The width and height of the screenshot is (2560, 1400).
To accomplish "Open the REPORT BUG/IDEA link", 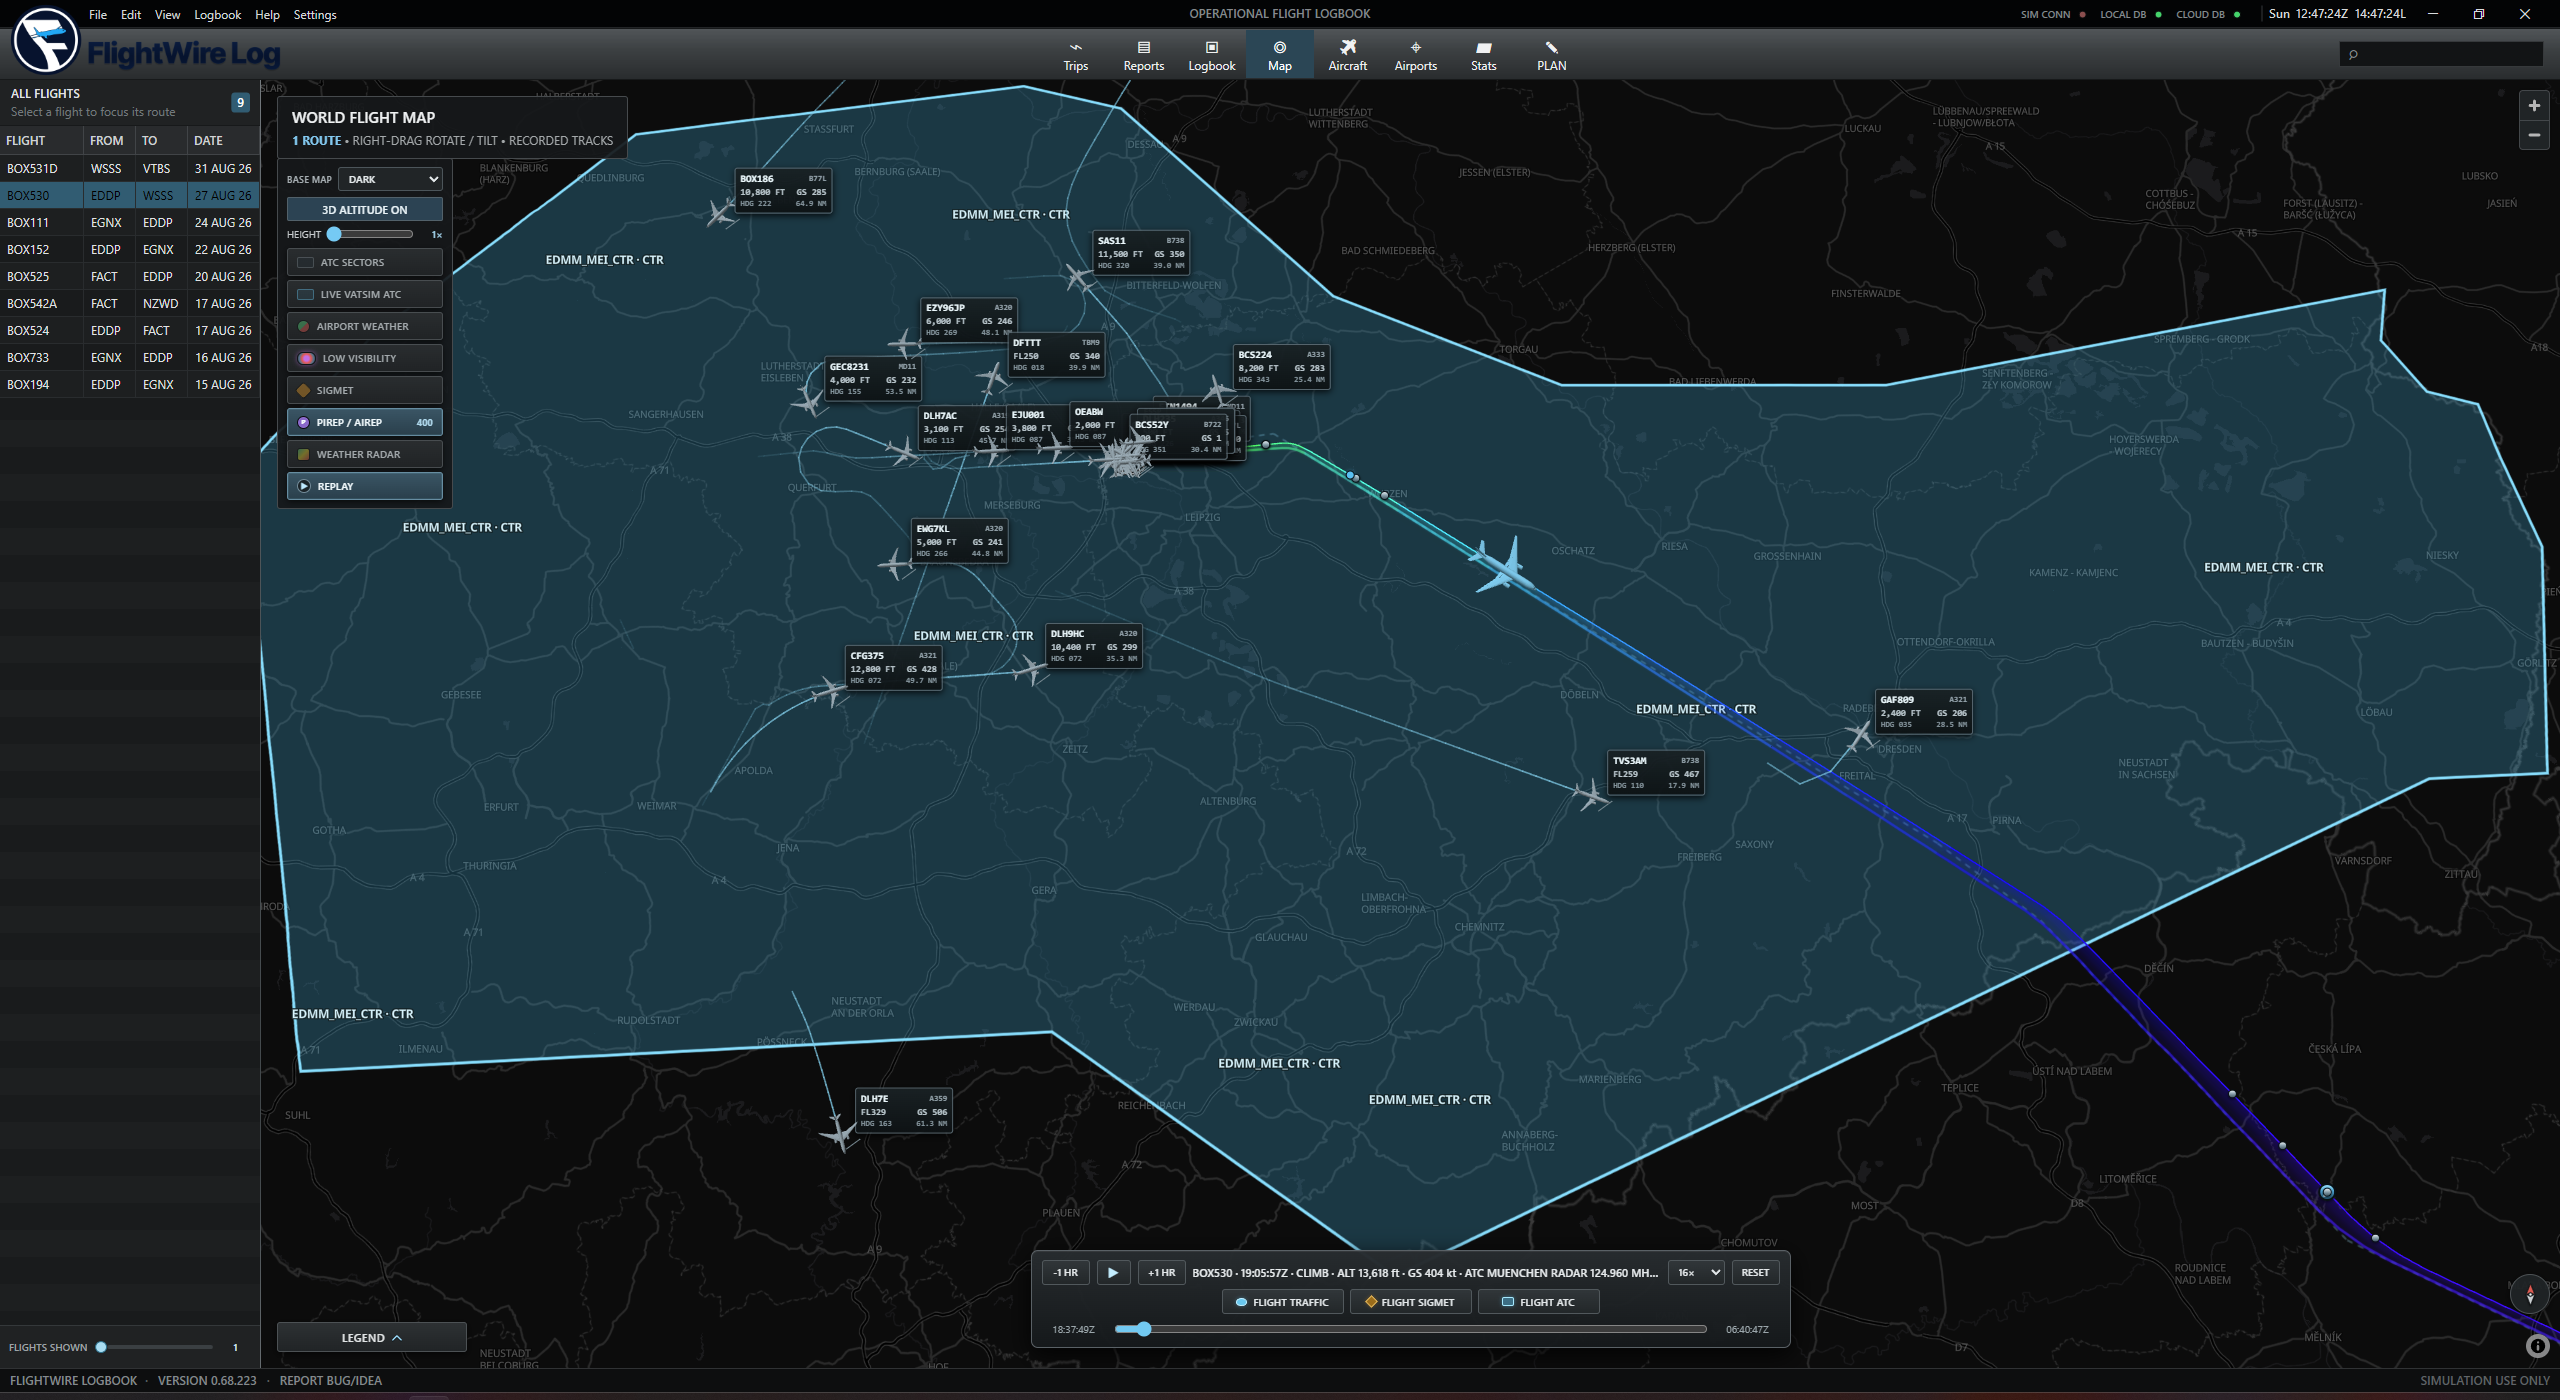I will [330, 1380].
